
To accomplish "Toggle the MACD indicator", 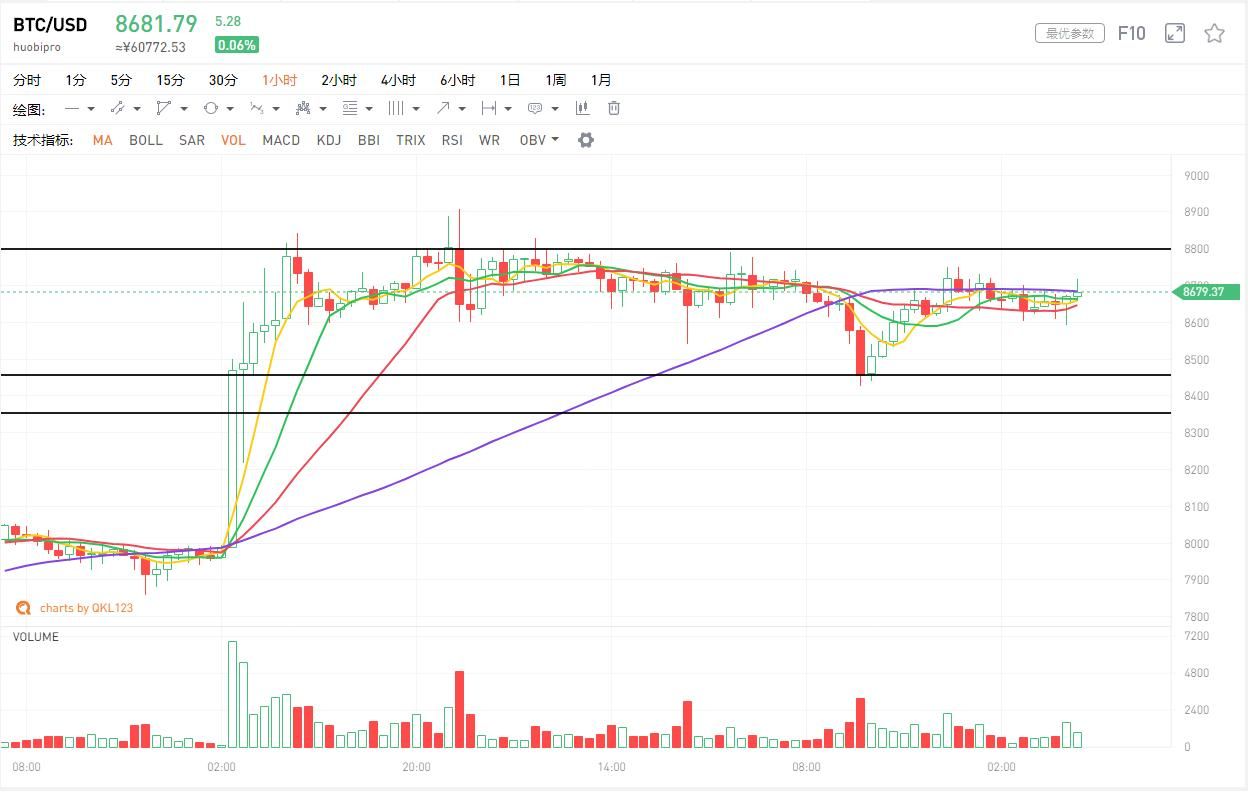I will click(281, 140).
